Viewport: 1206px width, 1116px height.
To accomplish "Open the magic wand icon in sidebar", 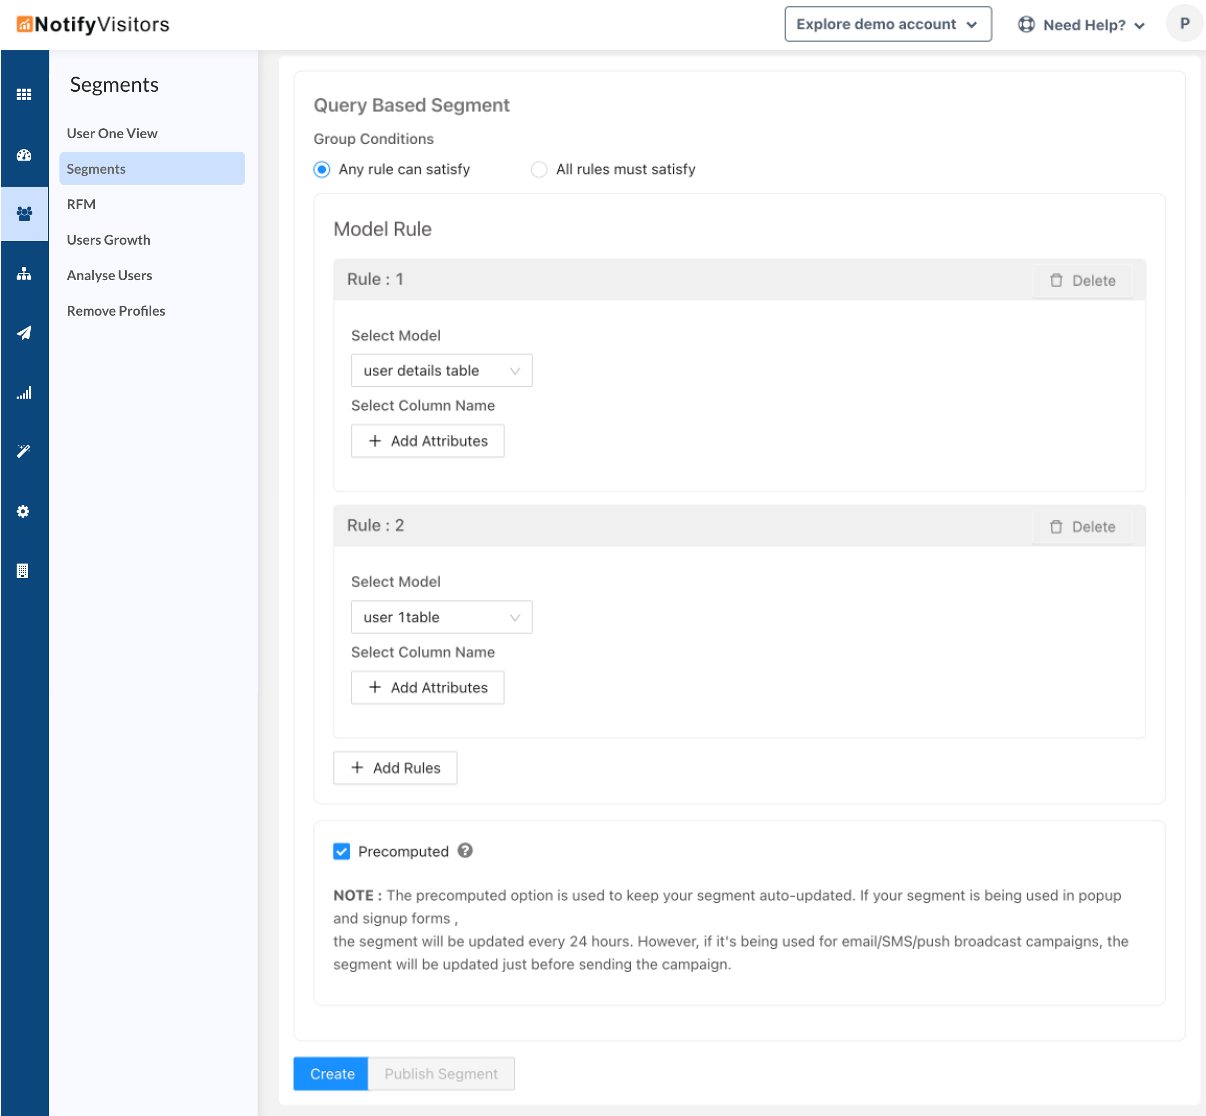I will (24, 452).
